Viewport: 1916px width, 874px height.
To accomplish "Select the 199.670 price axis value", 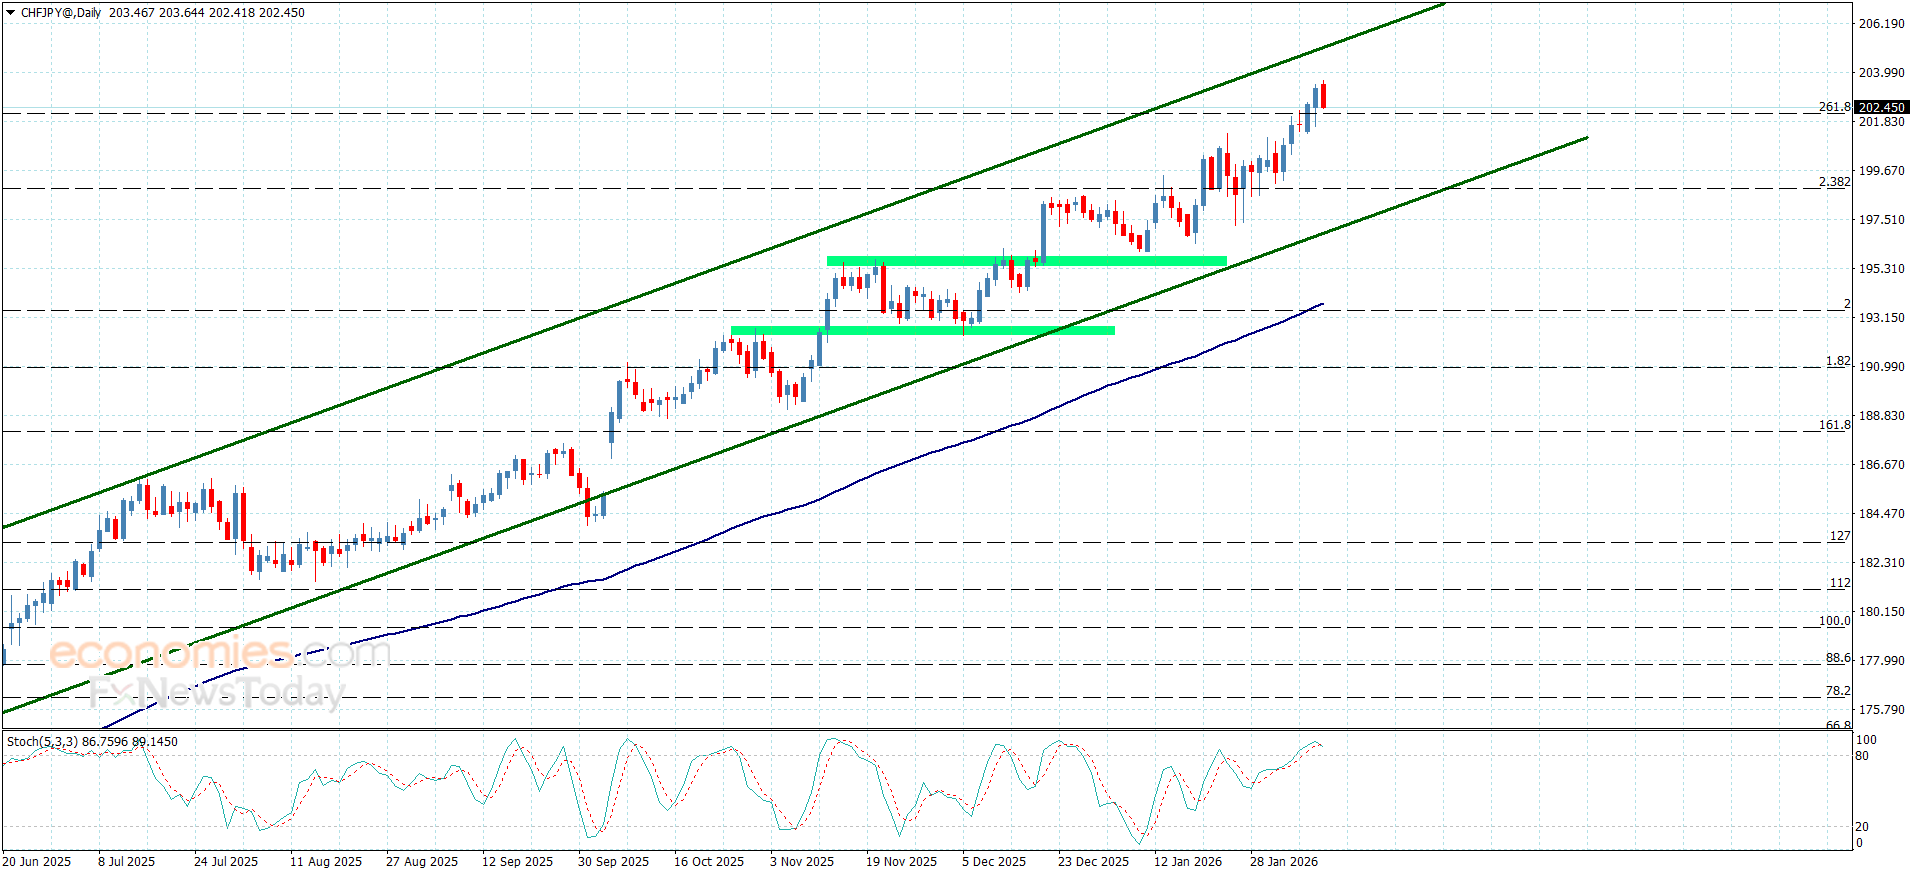I will (x=1881, y=171).
